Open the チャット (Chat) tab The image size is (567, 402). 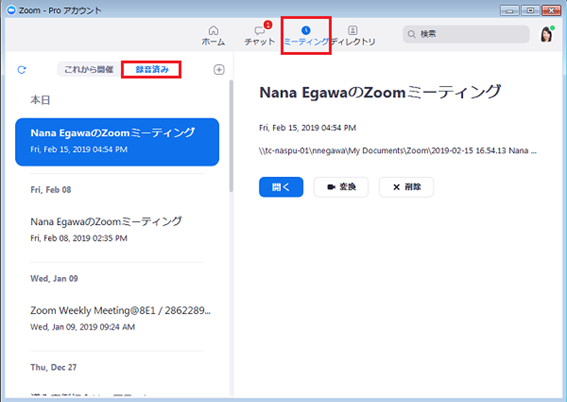(260, 35)
